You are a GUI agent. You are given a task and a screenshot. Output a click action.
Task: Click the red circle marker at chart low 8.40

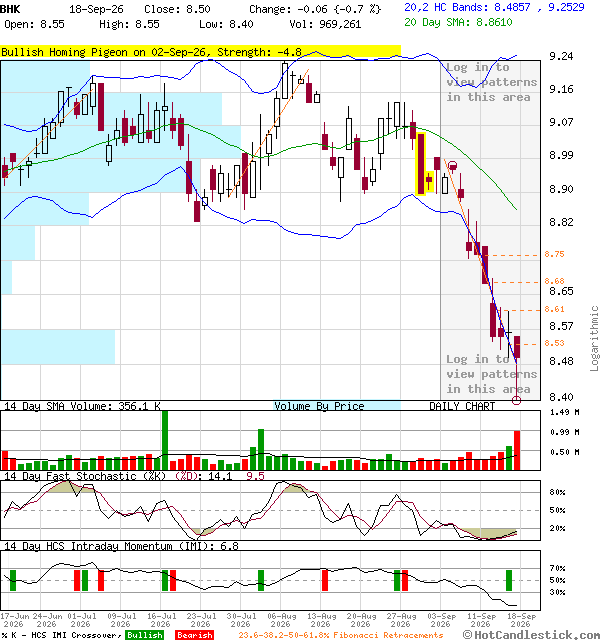516,400
